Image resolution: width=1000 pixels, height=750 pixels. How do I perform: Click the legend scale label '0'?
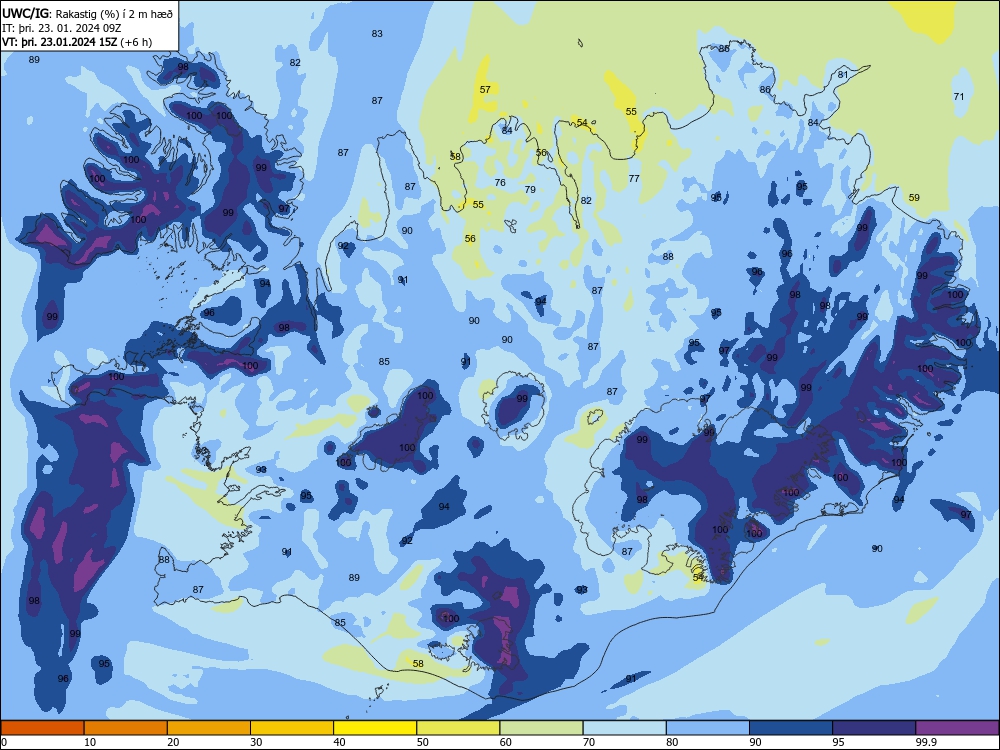(x=4, y=742)
